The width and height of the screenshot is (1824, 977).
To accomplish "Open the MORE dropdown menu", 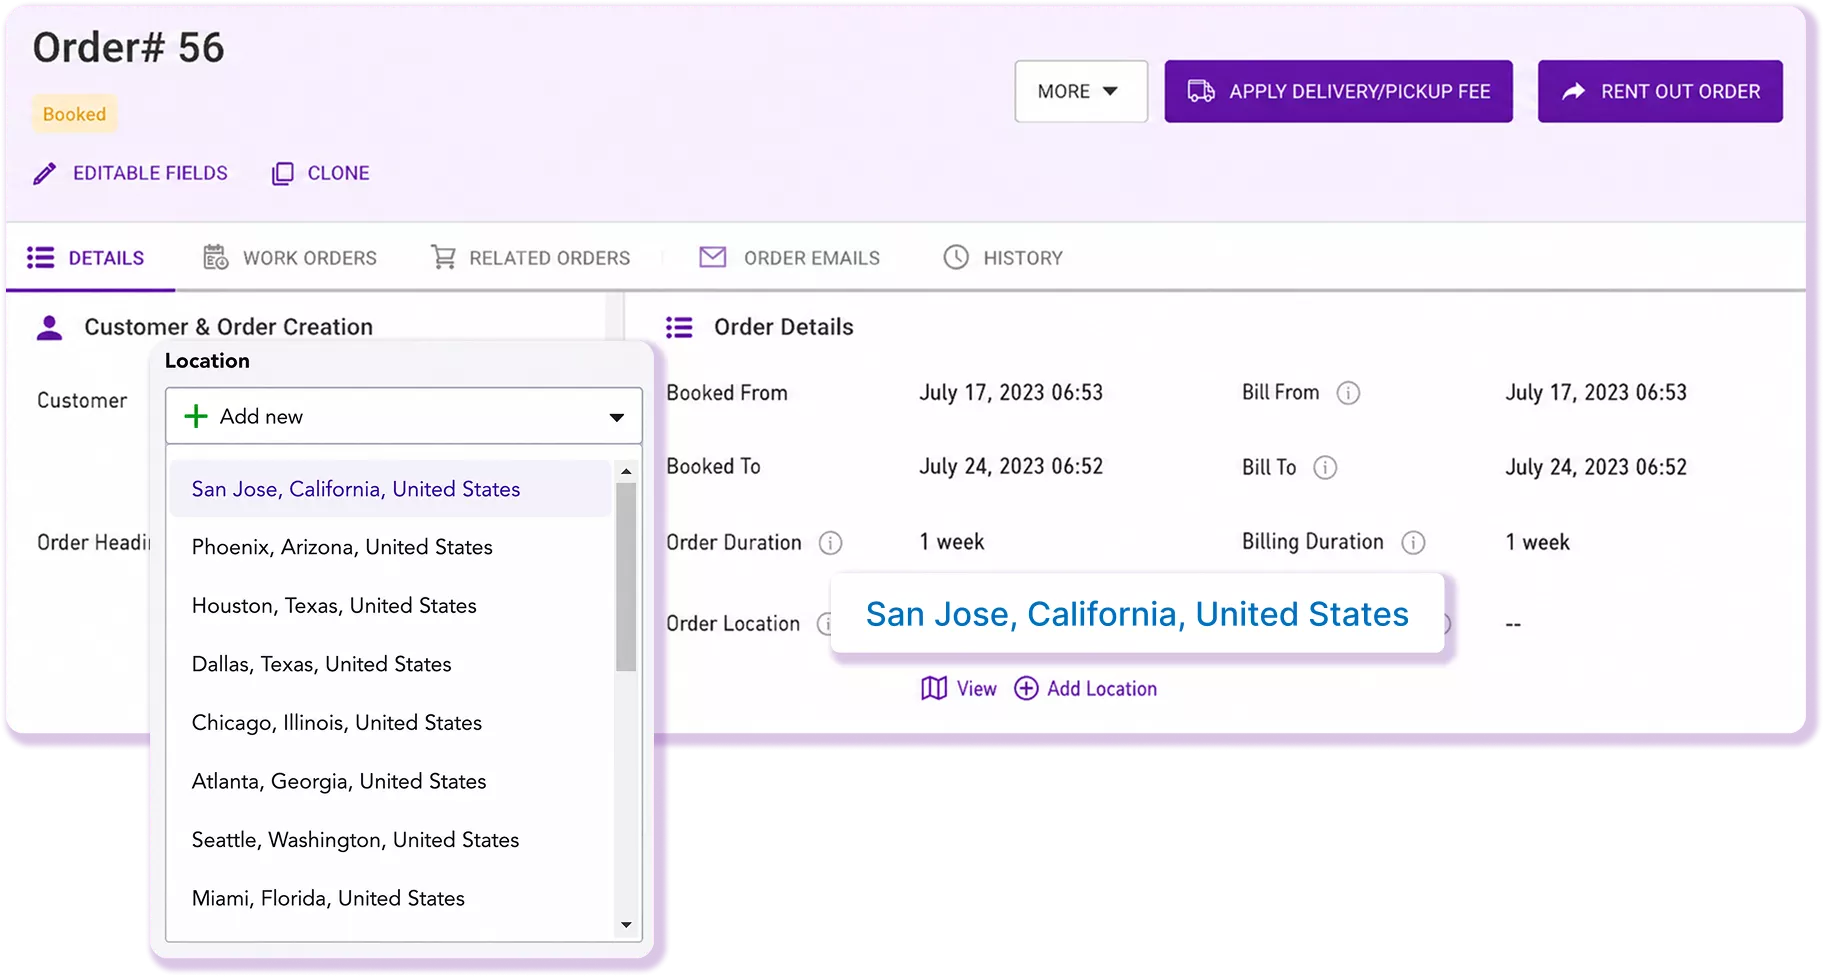I will pyautogui.click(x=1081, y=92).
